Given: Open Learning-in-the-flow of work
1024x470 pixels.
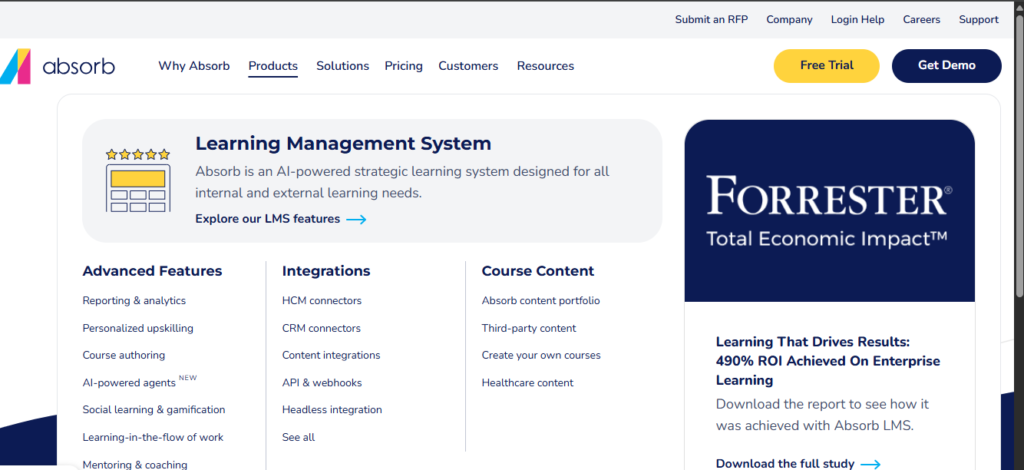Looking at the screenshot, I should point(153,437).
